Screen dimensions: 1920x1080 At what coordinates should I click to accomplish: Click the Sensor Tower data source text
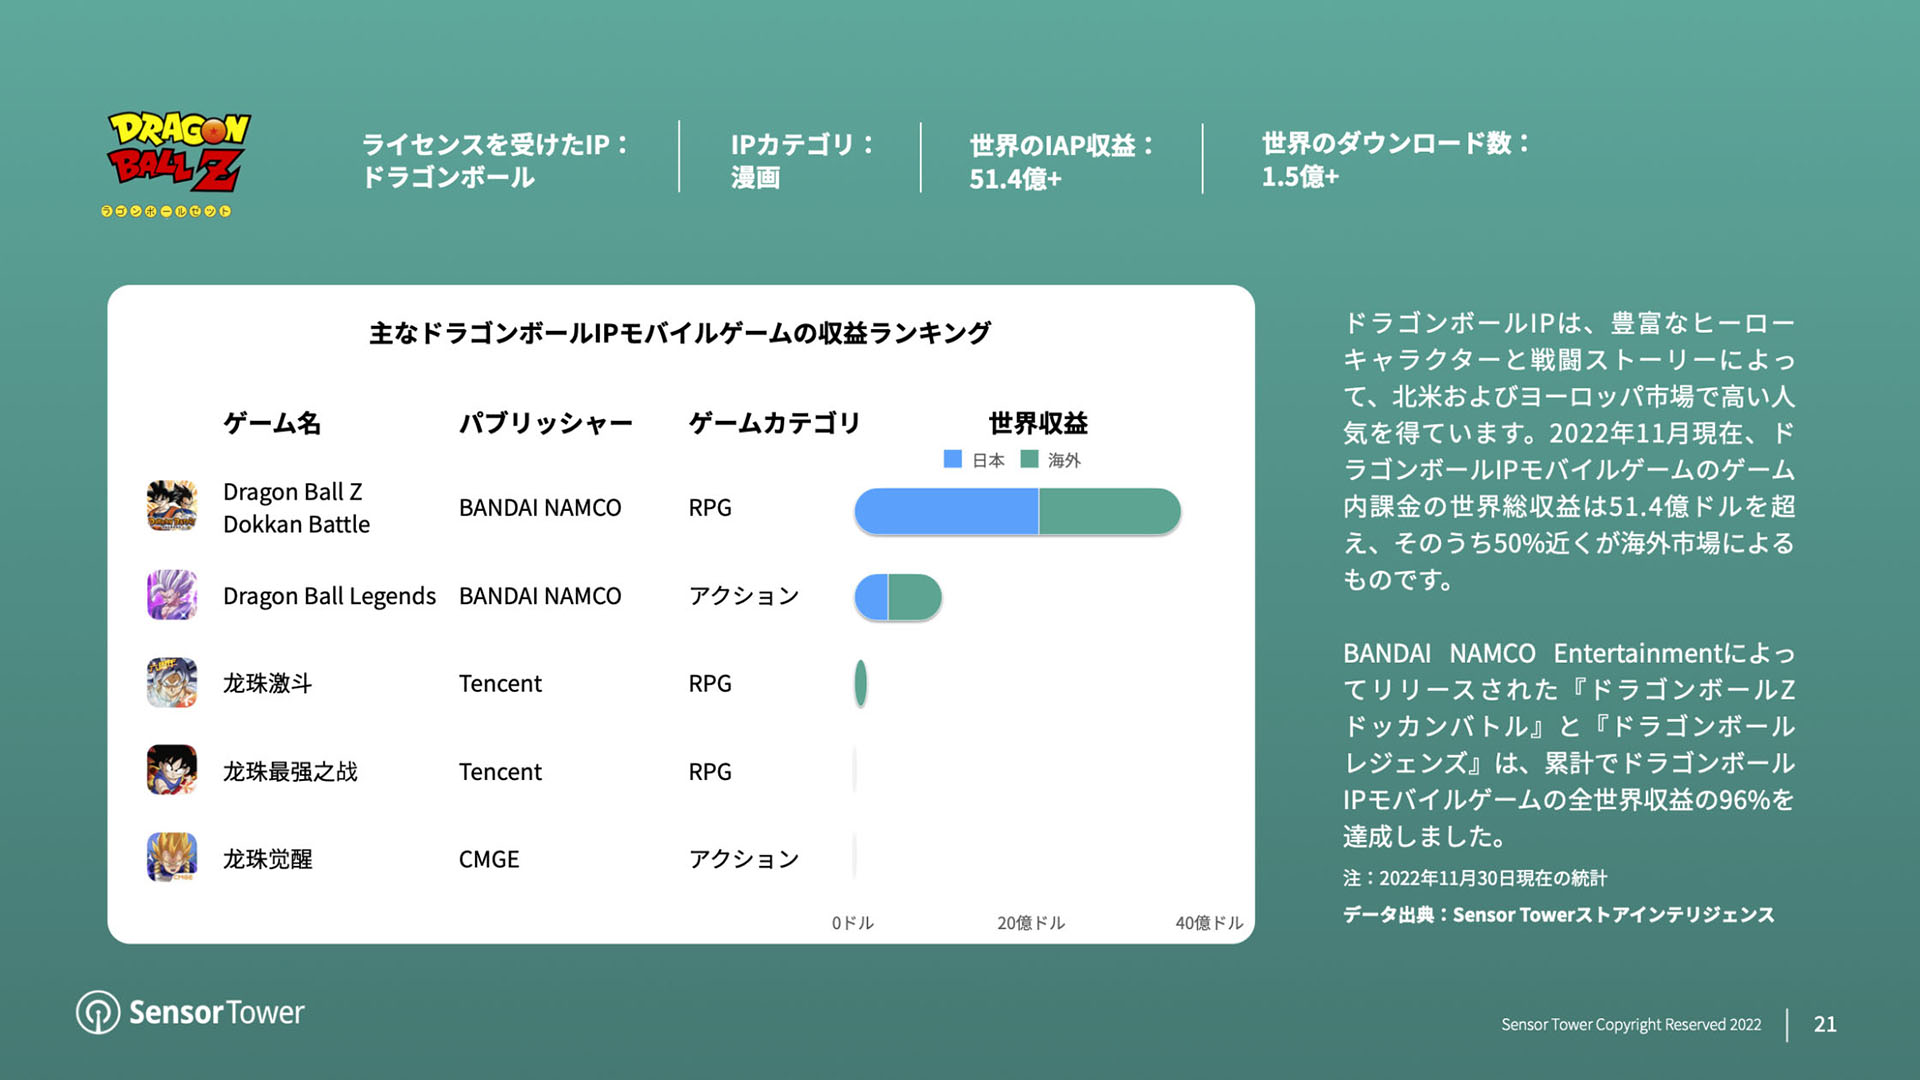pyautogui.click(x=1558, y=915)
